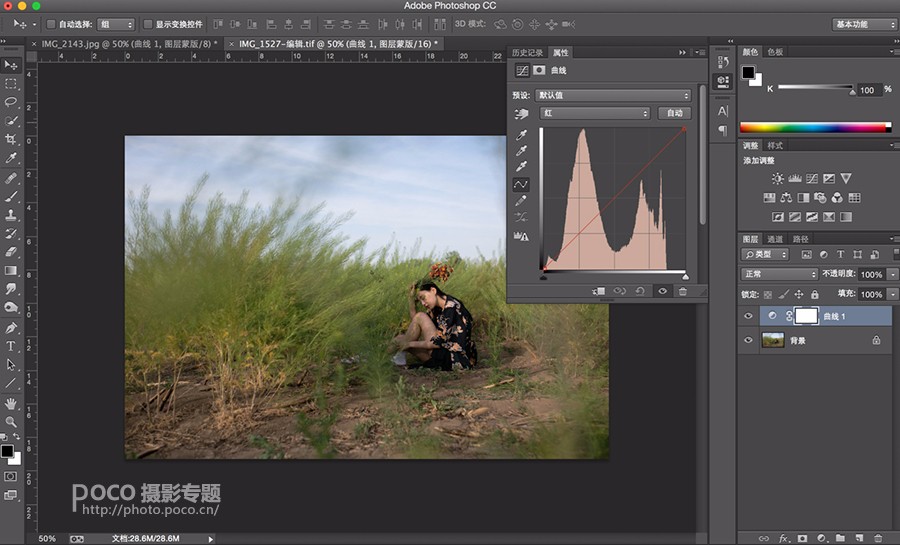Adjust the K slider handle

[x=852, y=91]
